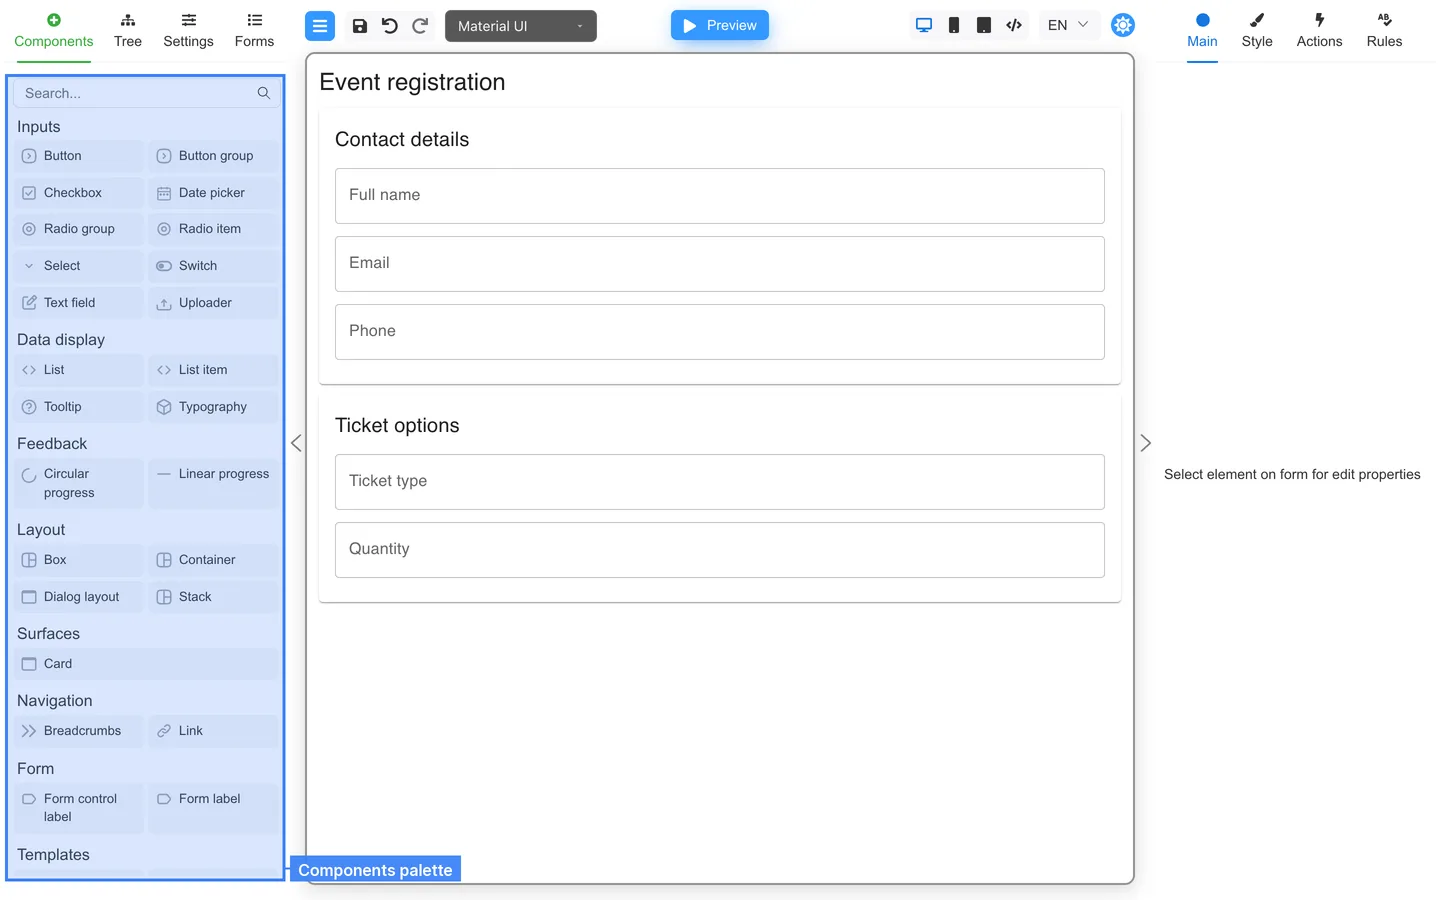Save the form with the floppy icon

pos(360,26)
